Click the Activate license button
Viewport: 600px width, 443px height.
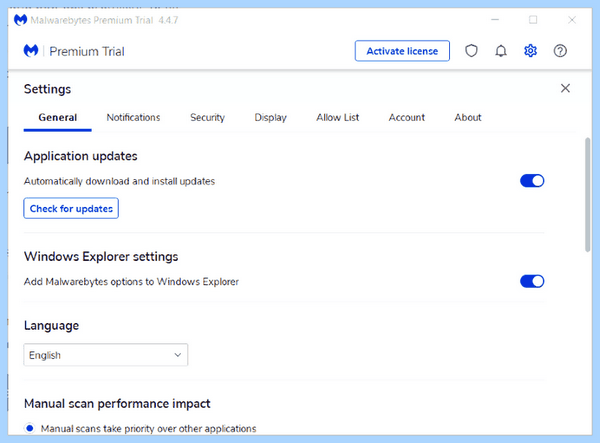[x=402, y=51]
